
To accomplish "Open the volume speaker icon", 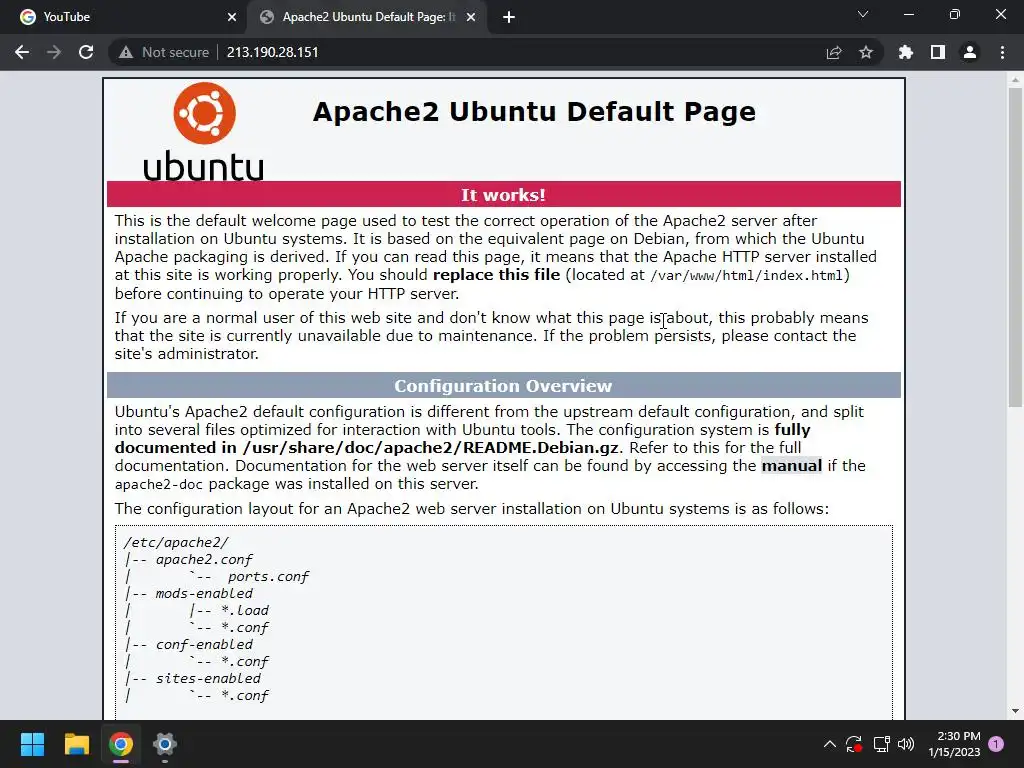I will click(906, 744).
